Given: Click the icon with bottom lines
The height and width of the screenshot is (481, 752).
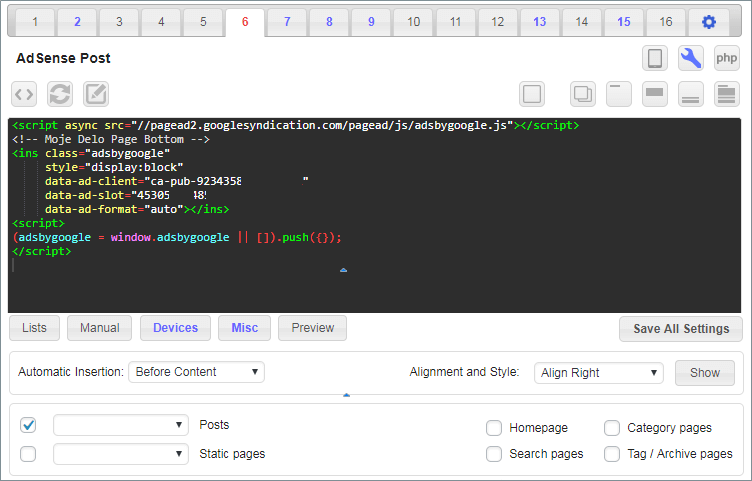Looking at the screenshot, I should pyautogui.click(x=691, y=94).
